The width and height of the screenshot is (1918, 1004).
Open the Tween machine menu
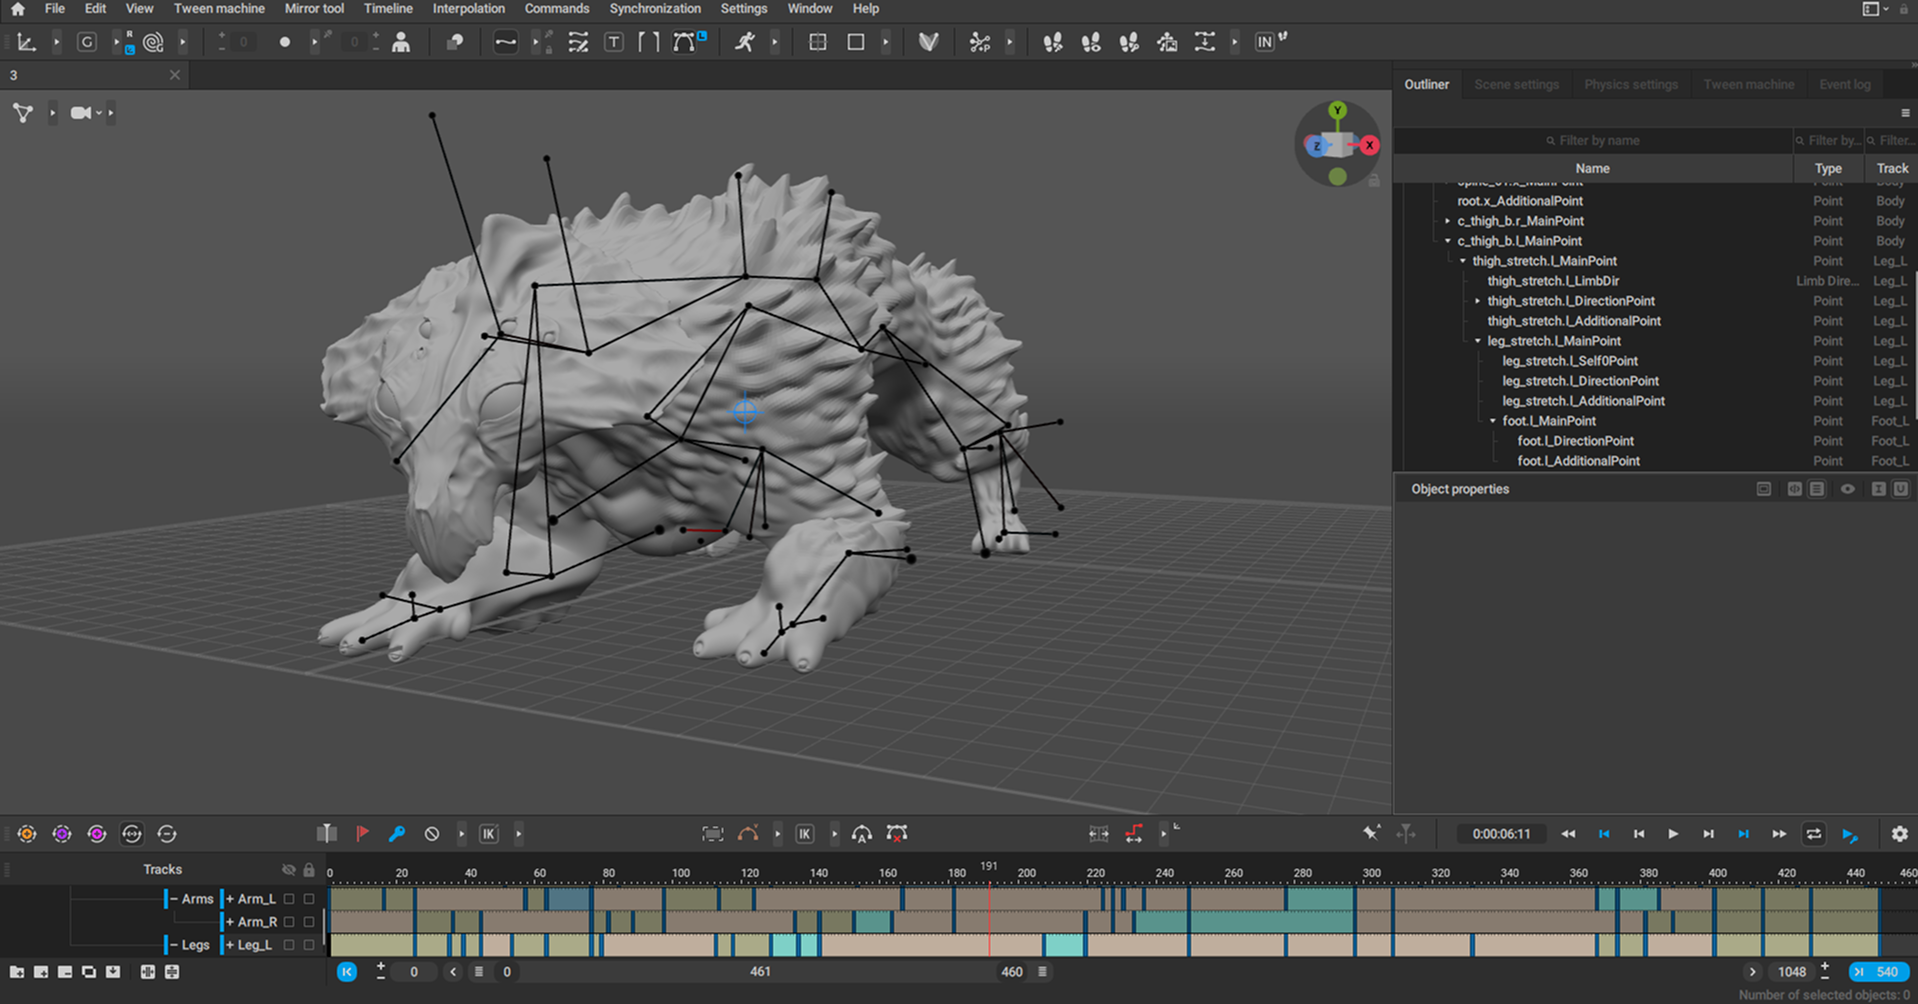[219, 9]
